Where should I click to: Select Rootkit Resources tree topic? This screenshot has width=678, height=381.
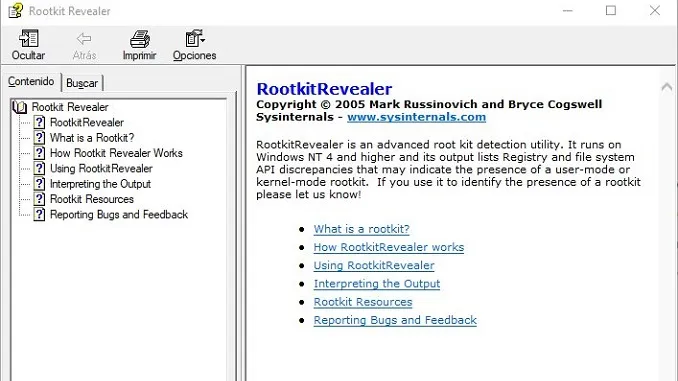point(92,199)
